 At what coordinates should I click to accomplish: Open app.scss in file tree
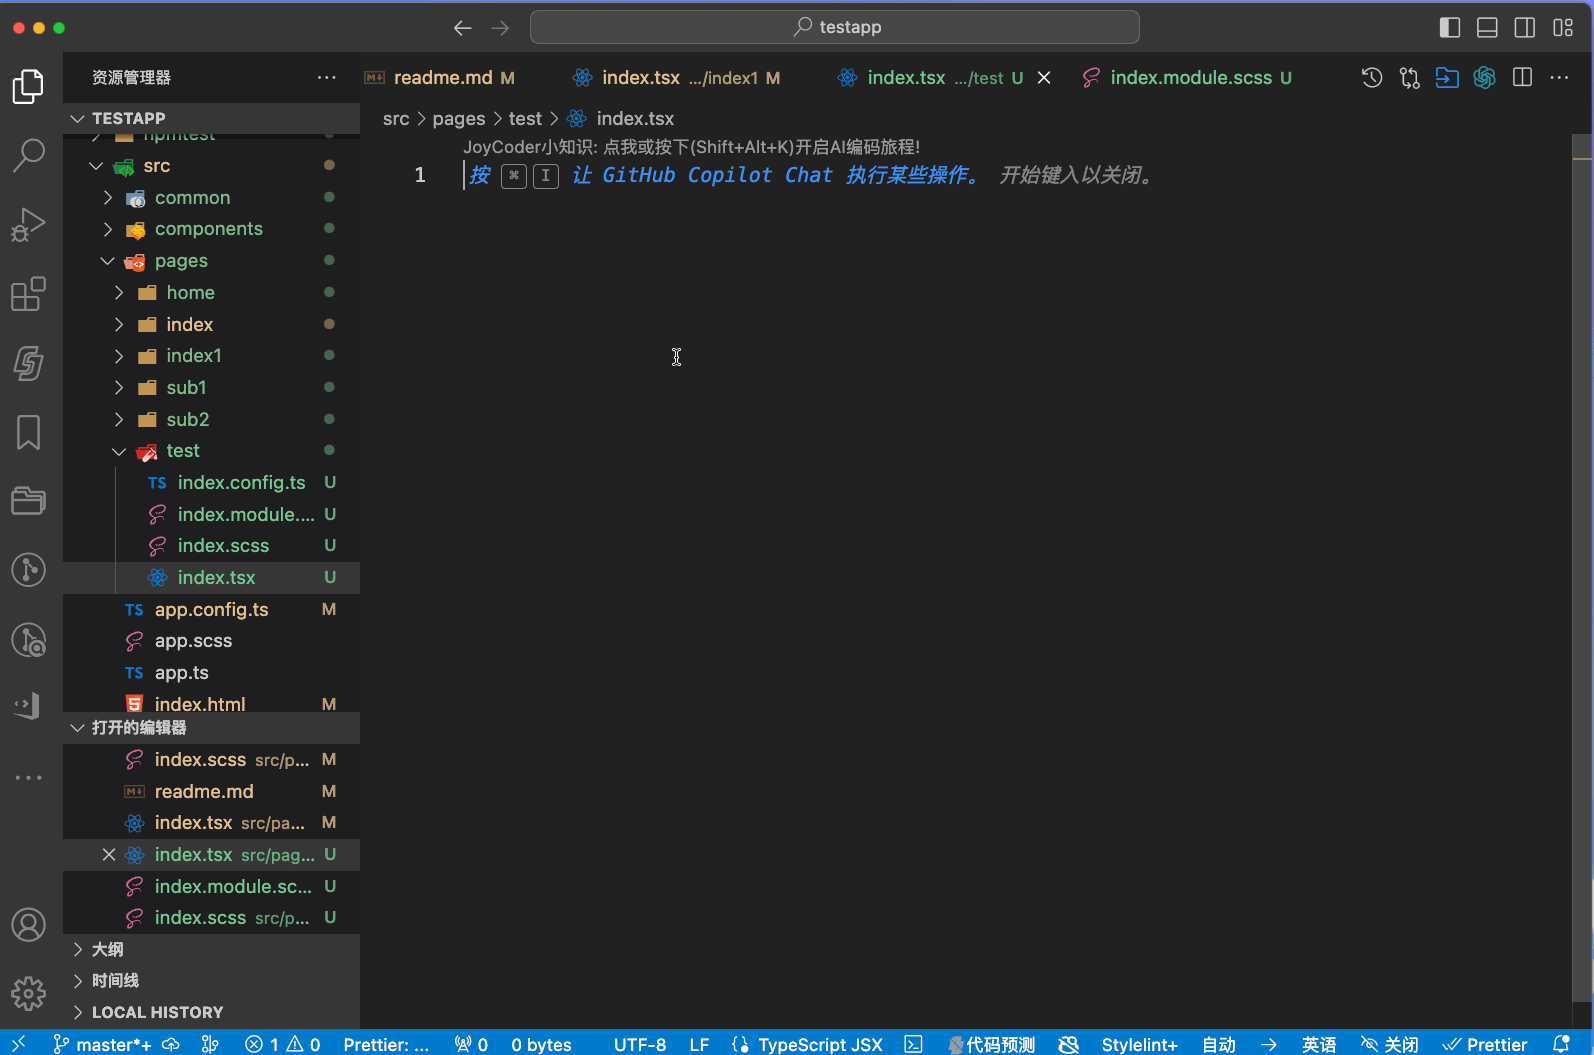coord(211,641)
